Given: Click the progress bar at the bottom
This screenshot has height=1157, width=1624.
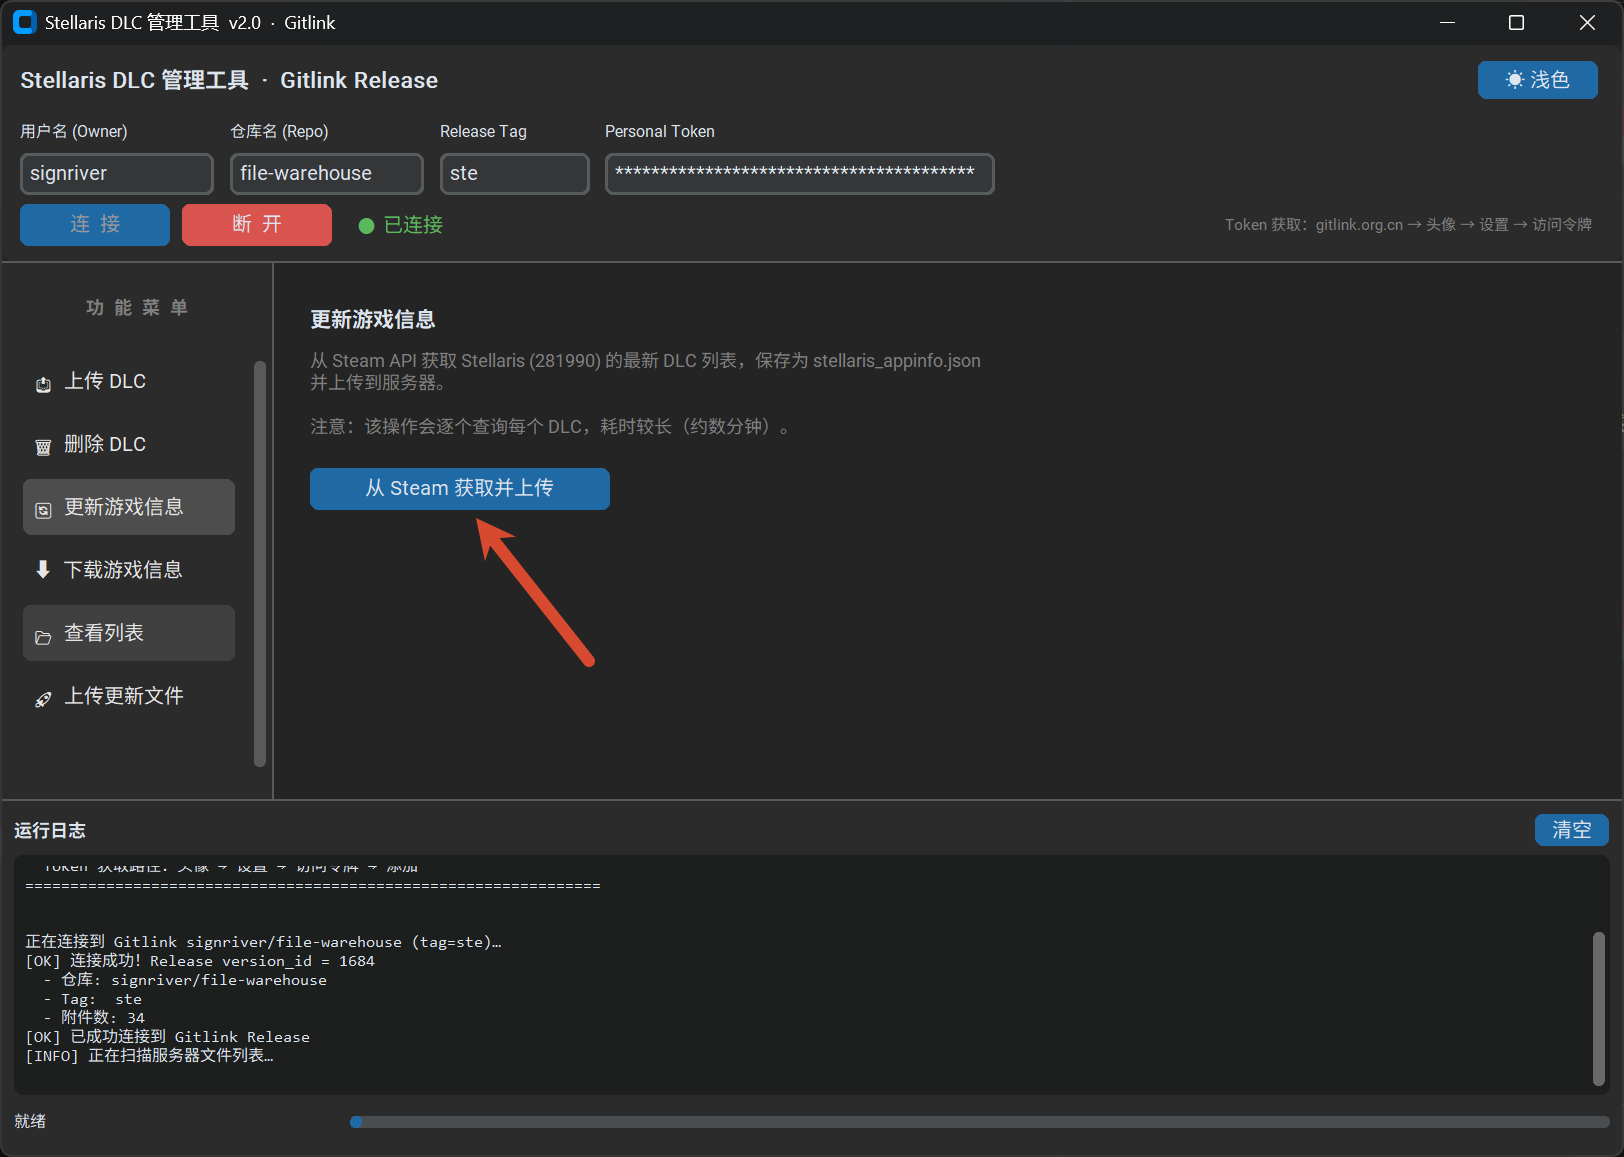Looking at the screenshot, I should point(980,1122).
